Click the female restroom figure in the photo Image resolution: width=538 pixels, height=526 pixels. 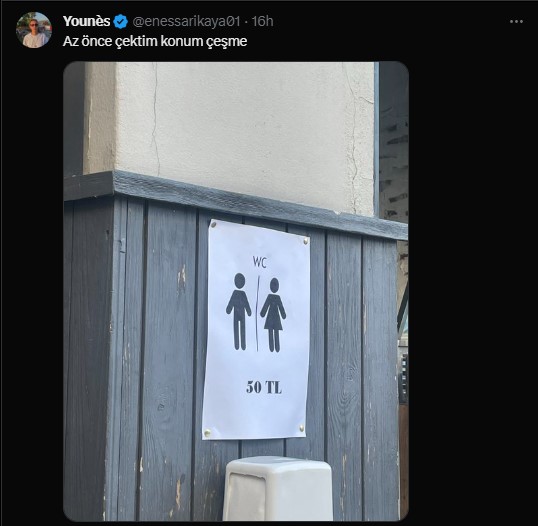click(x=273, y=315)
